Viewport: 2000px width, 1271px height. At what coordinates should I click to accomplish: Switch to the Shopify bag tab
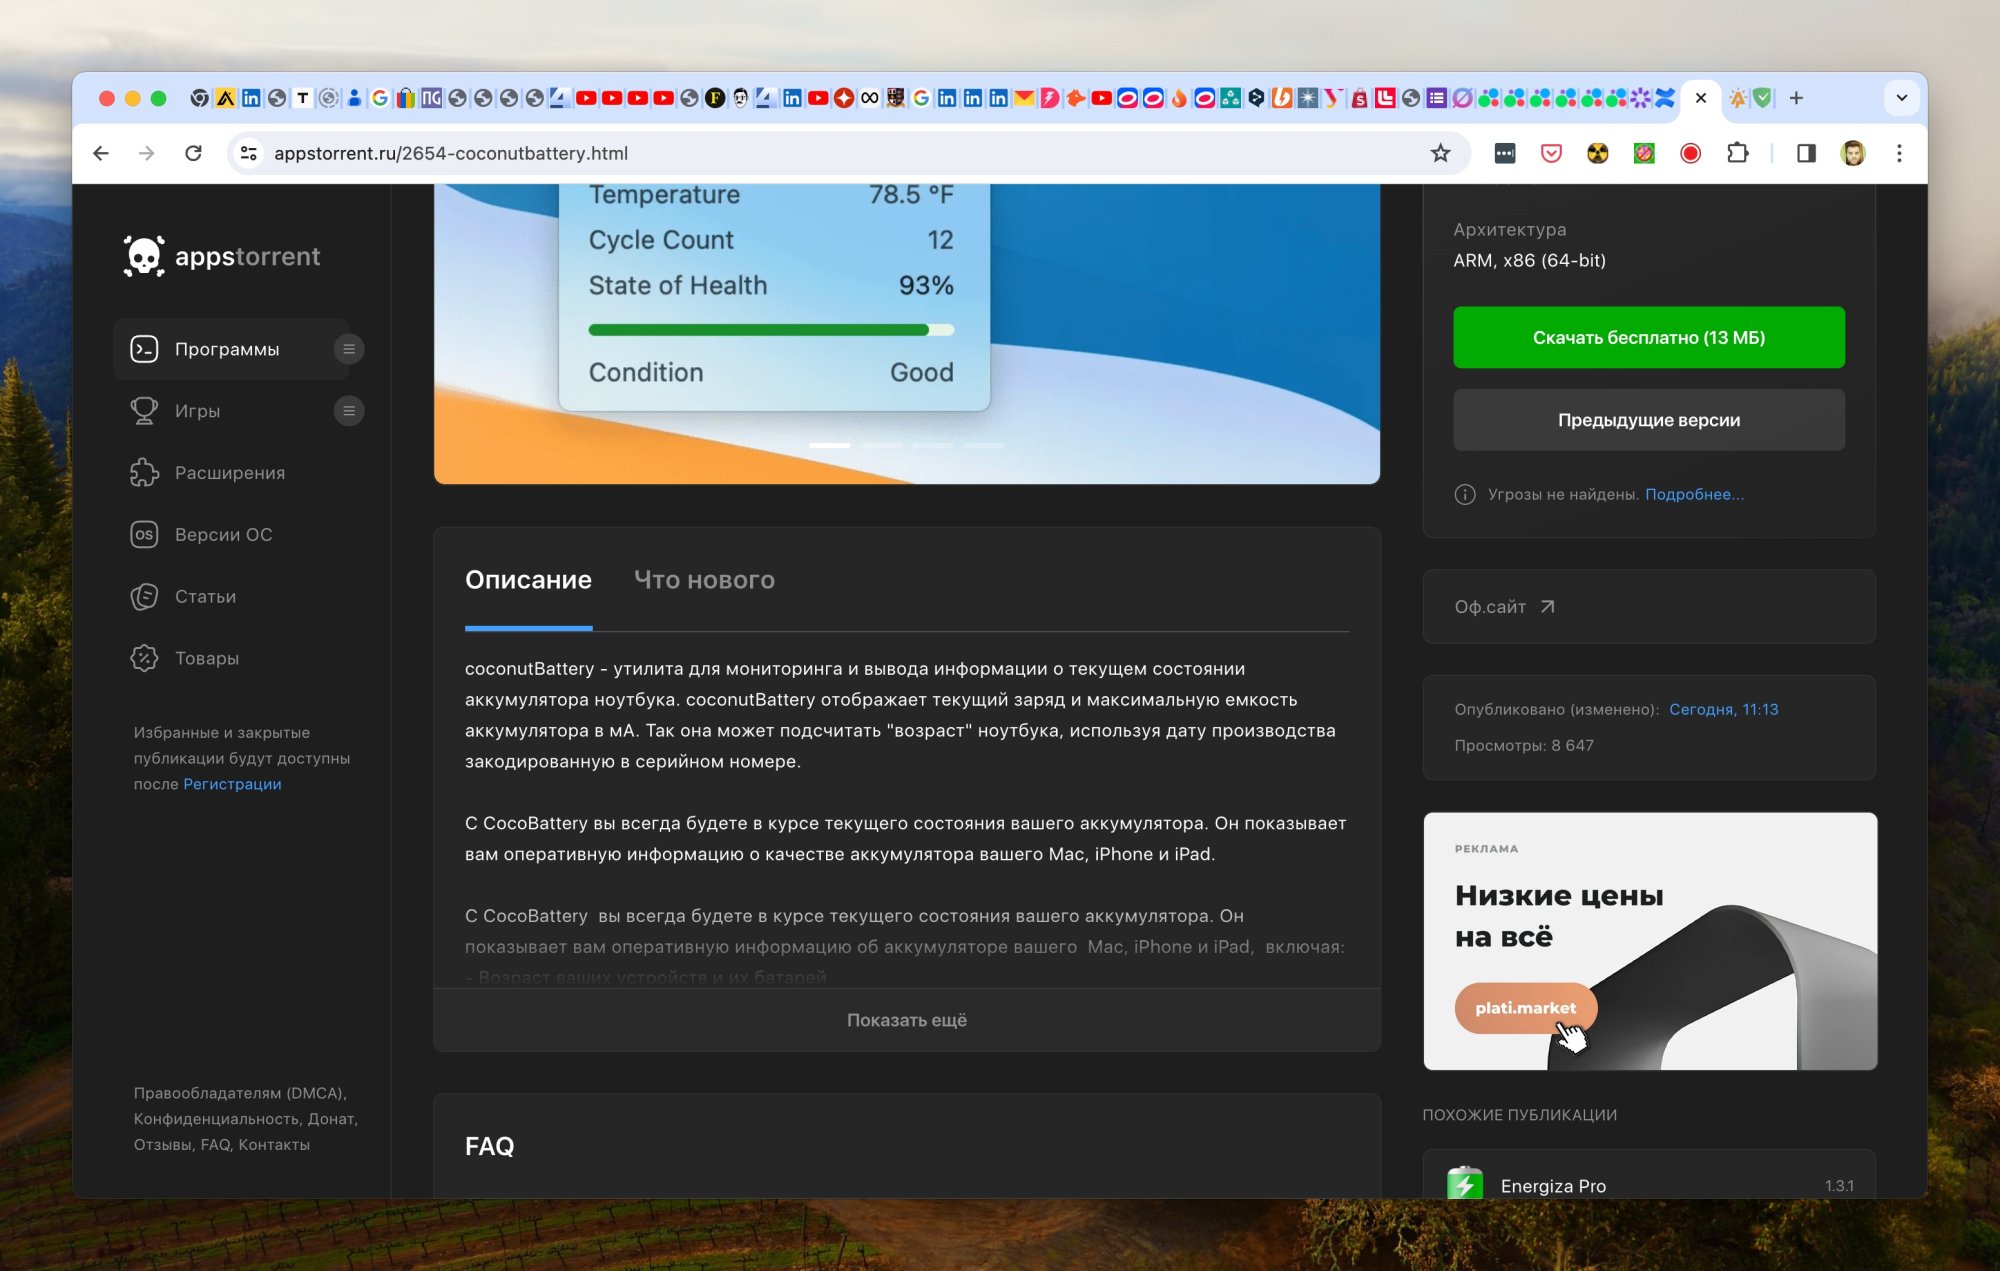click(x=1359, y=98)
